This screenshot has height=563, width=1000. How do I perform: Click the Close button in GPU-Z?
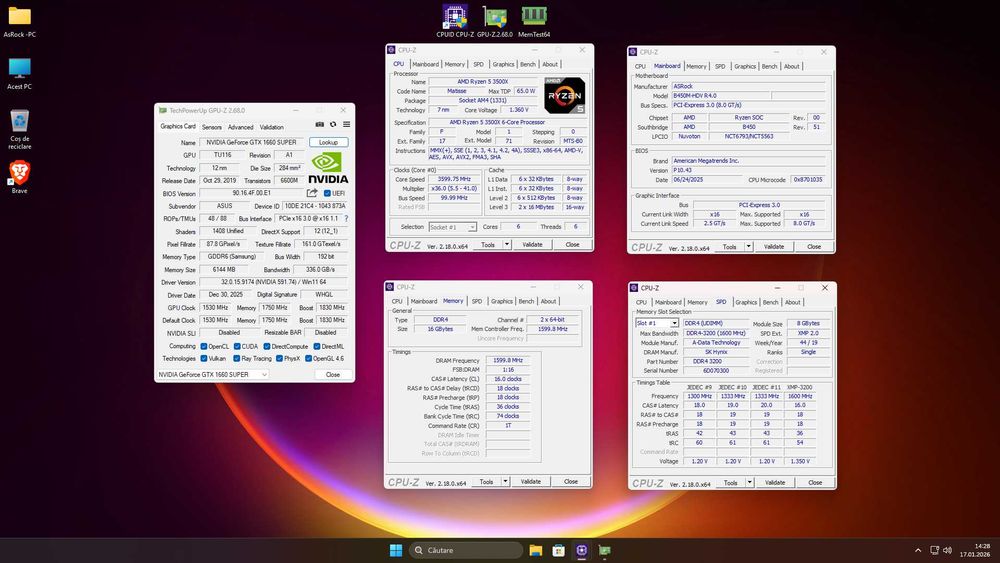point(333,374)
